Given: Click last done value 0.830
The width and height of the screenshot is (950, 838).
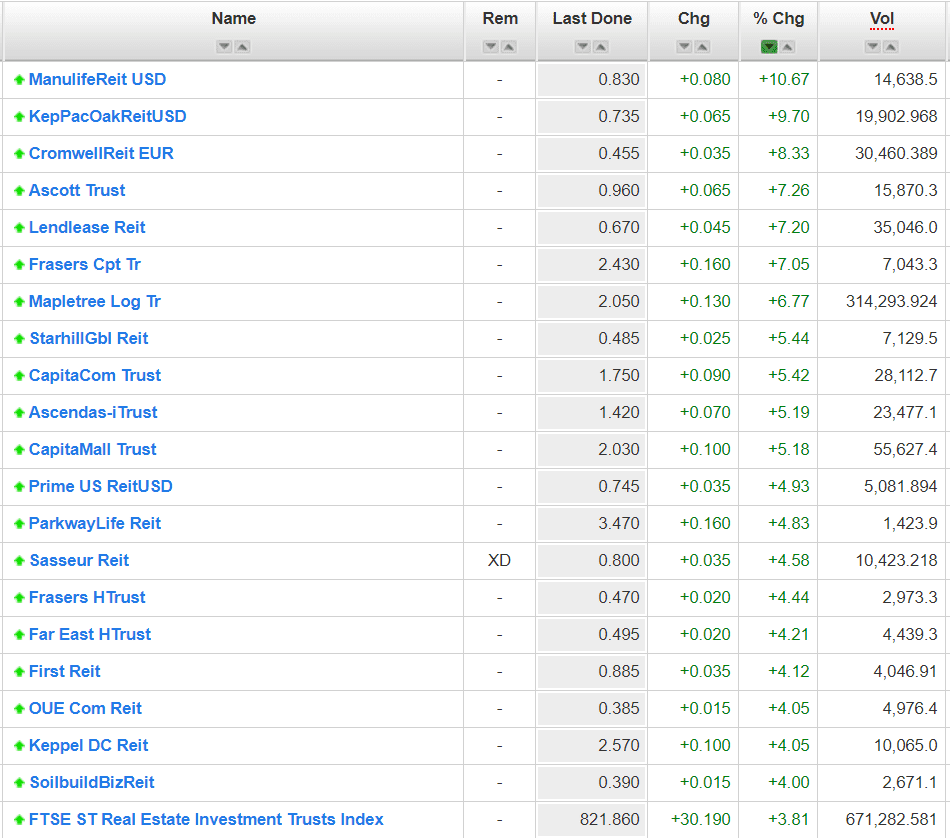Looking at the screenshot, I should pos(619,79).
